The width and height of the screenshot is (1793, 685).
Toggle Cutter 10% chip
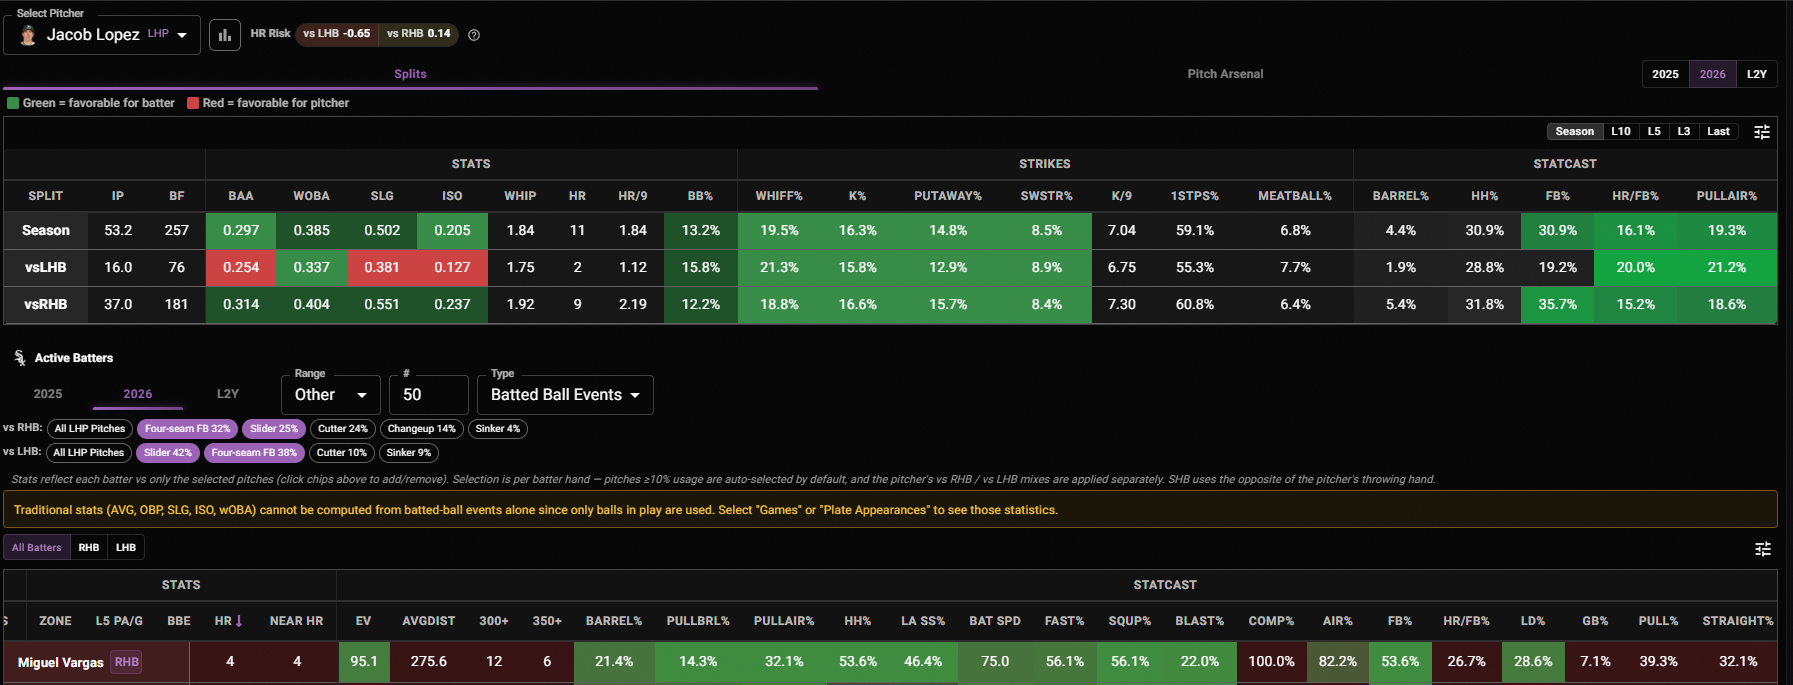(342, 453)
